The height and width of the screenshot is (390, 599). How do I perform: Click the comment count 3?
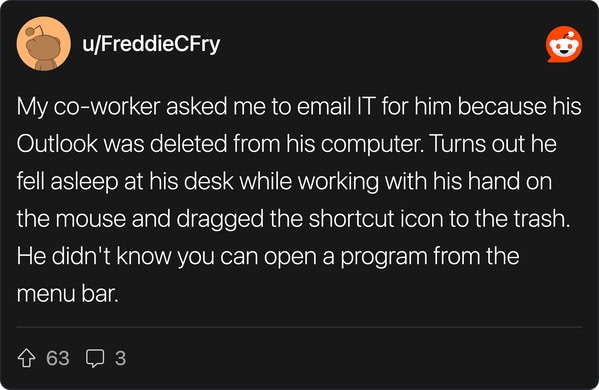[120, 358]
